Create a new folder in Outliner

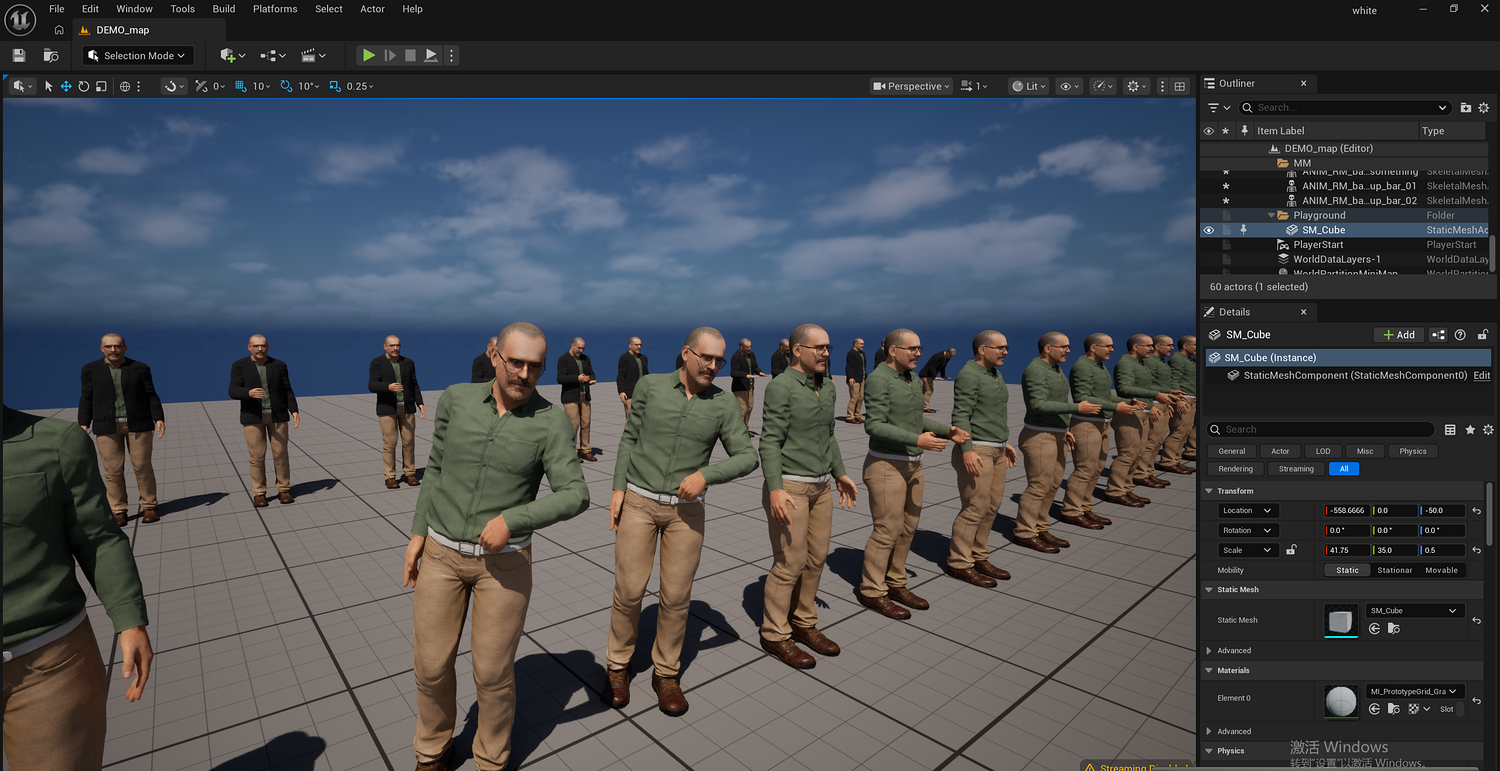1466,107
